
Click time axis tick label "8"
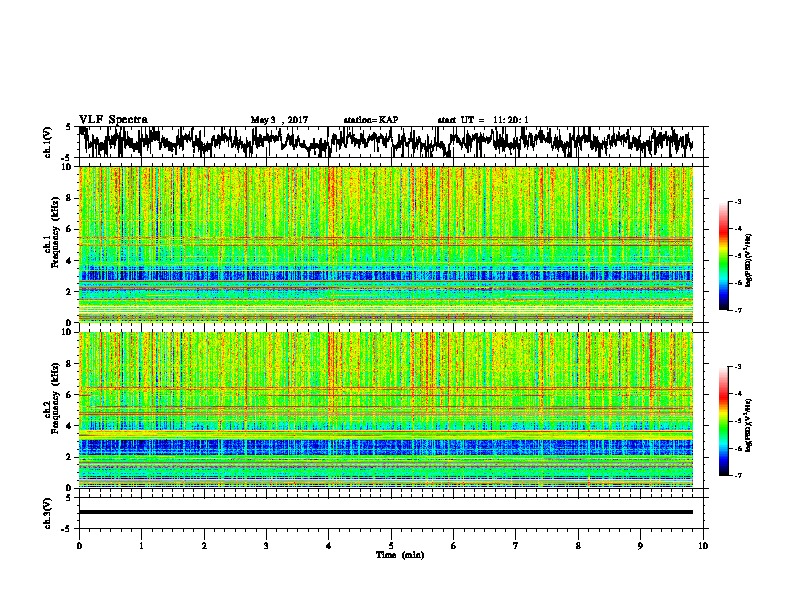tap(578, 546)
